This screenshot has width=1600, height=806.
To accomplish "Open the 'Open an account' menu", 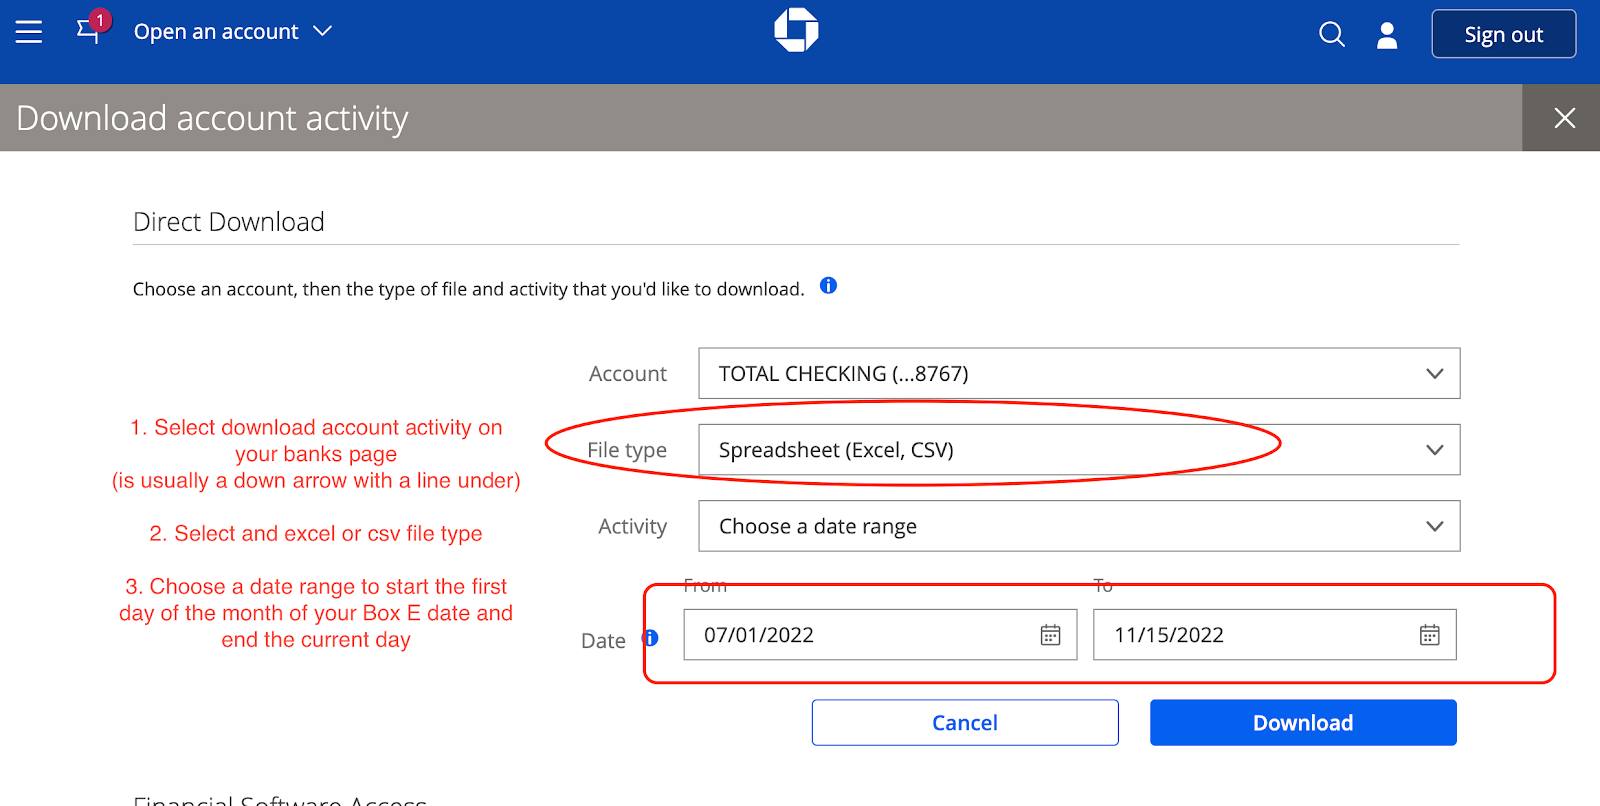I will coord(217,32).
